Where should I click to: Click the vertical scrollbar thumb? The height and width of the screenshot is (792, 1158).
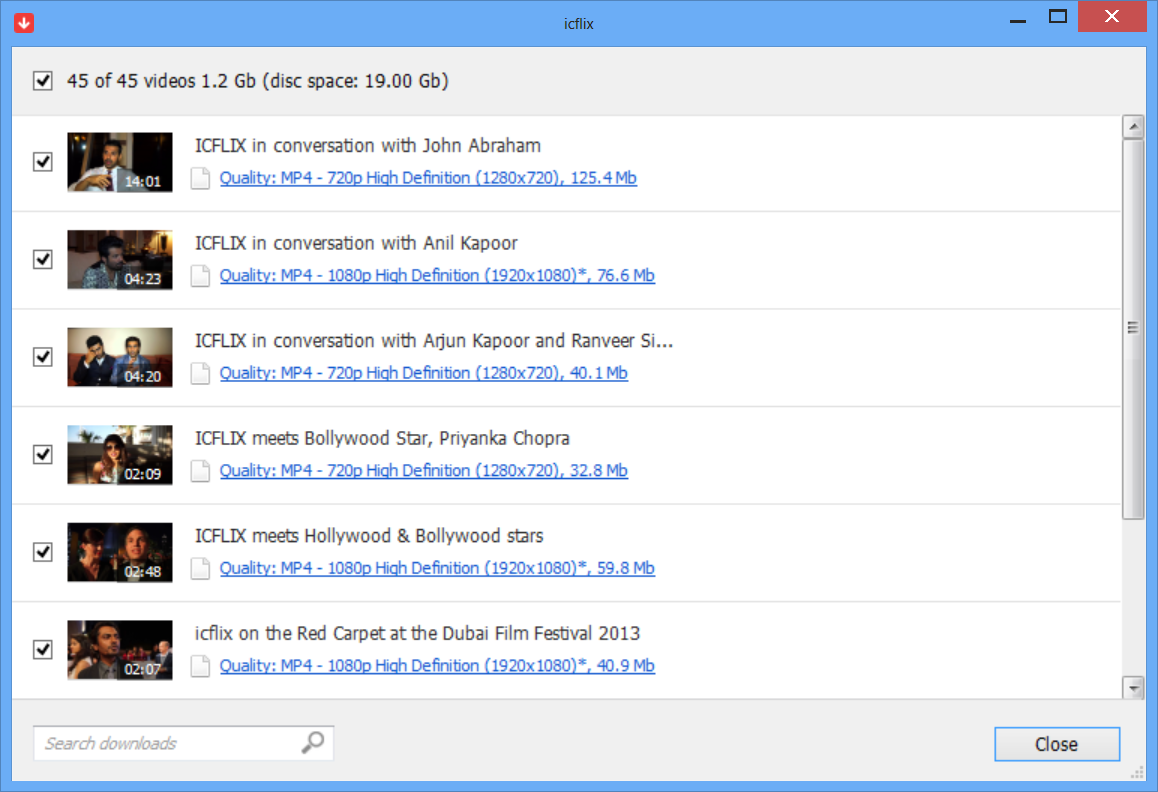[1133, 329]
